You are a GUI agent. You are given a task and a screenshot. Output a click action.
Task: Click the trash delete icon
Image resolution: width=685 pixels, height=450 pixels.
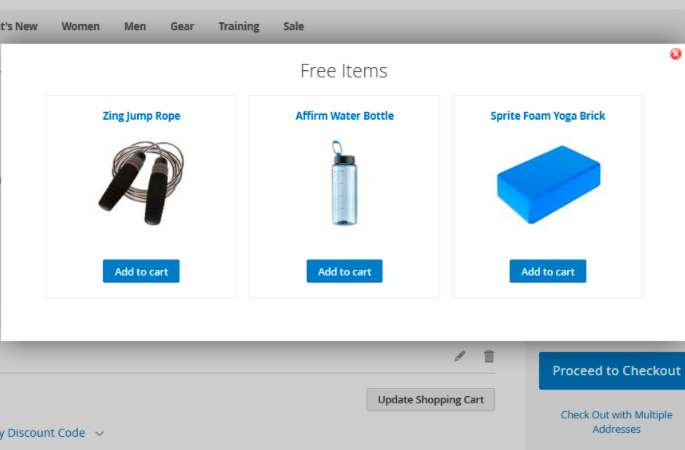[x=489, y=356]
